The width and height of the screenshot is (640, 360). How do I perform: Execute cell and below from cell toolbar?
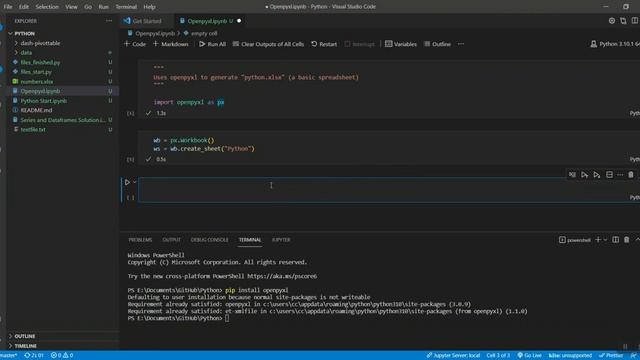point(597,175)
